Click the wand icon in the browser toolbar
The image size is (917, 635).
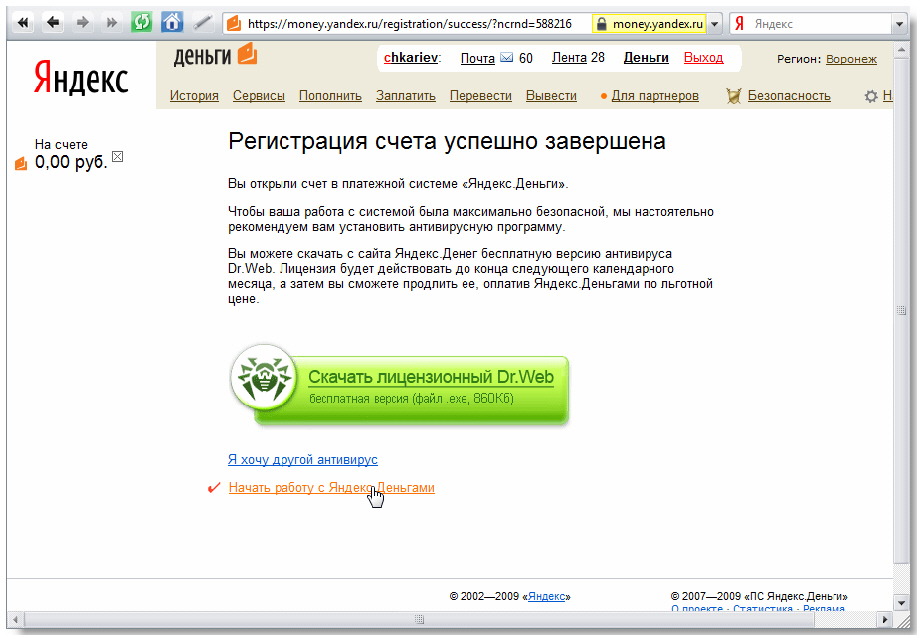(202, 23)
